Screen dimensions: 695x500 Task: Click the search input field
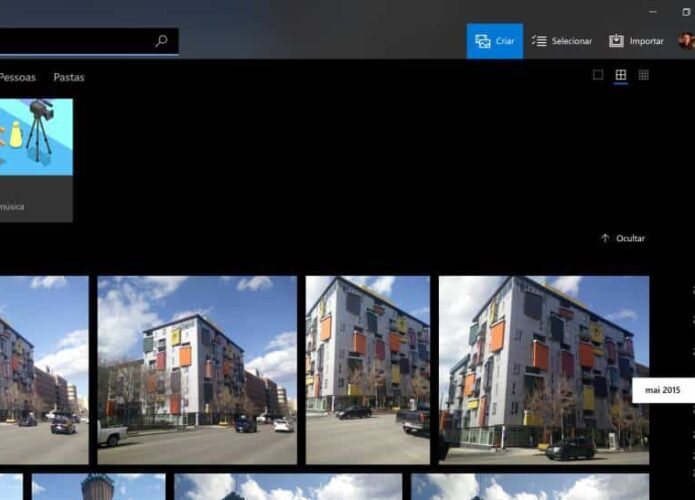[89, 41]
